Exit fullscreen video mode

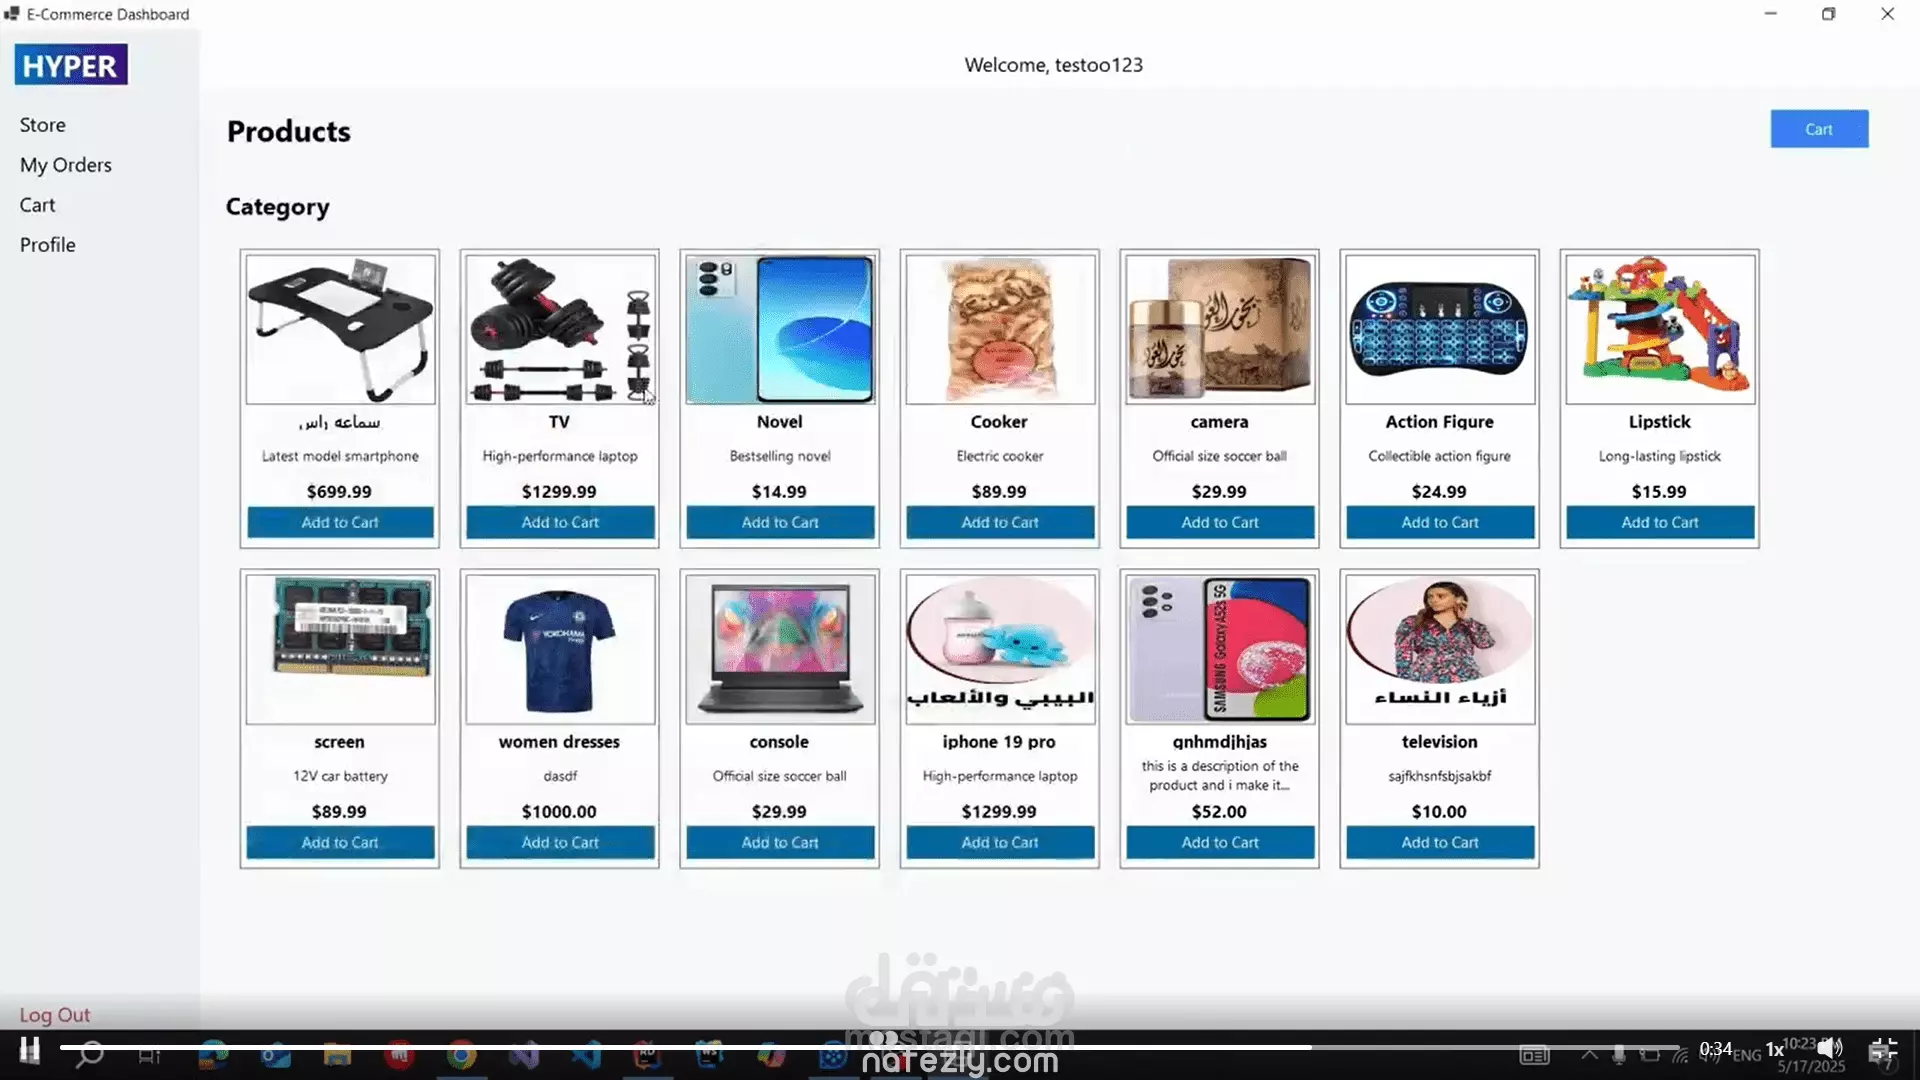click(1883, 1049)
